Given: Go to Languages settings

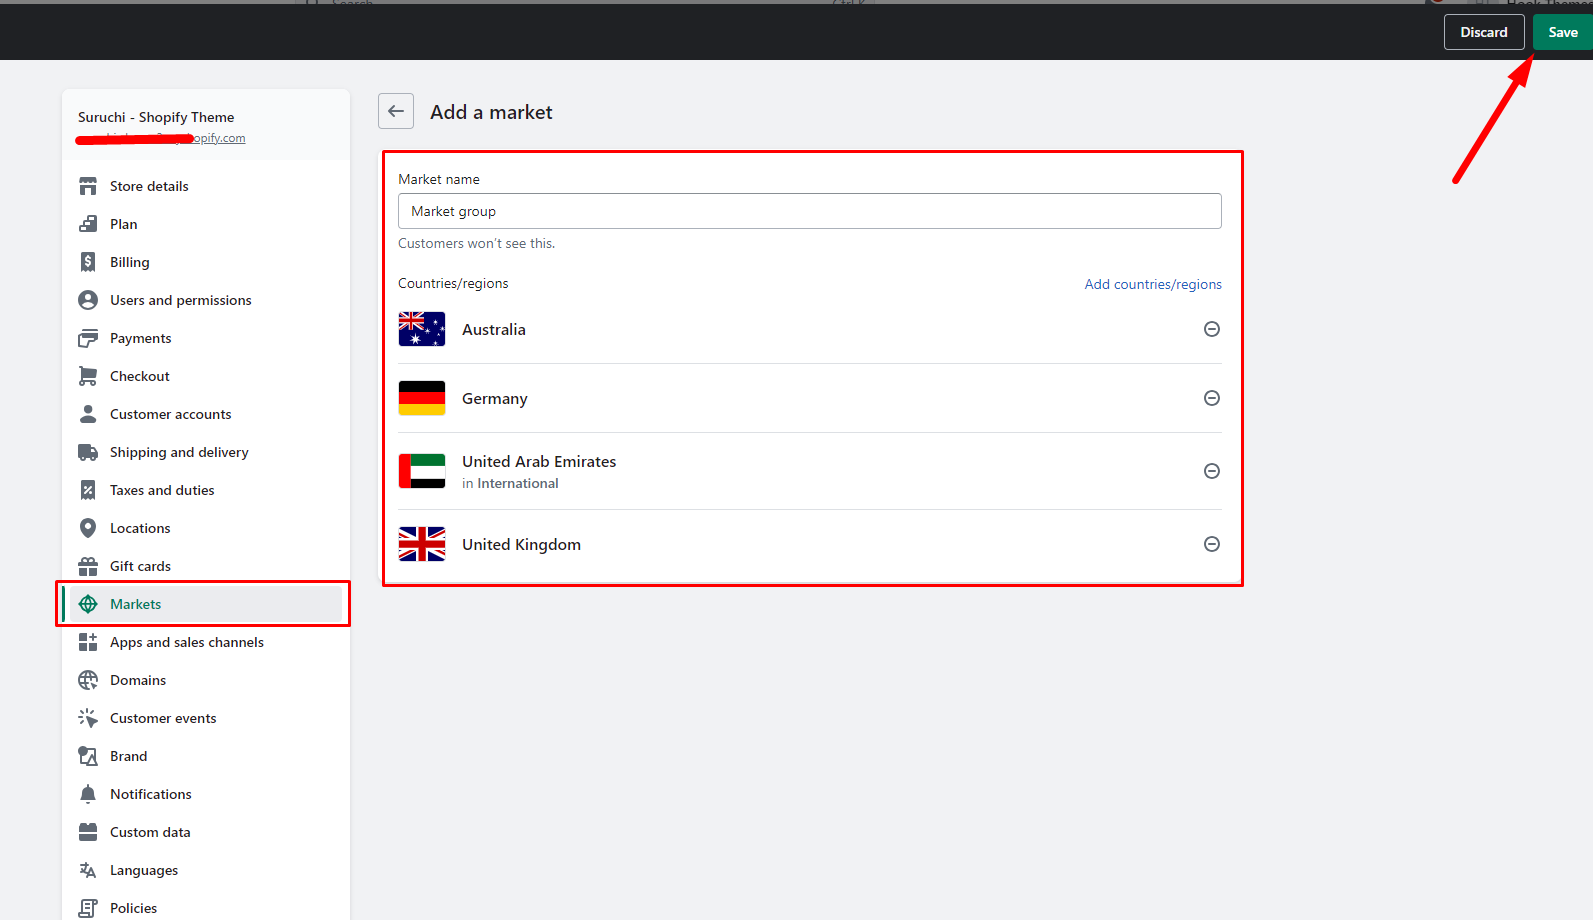Looking at the screenshot, I should (x=144, y=870).
